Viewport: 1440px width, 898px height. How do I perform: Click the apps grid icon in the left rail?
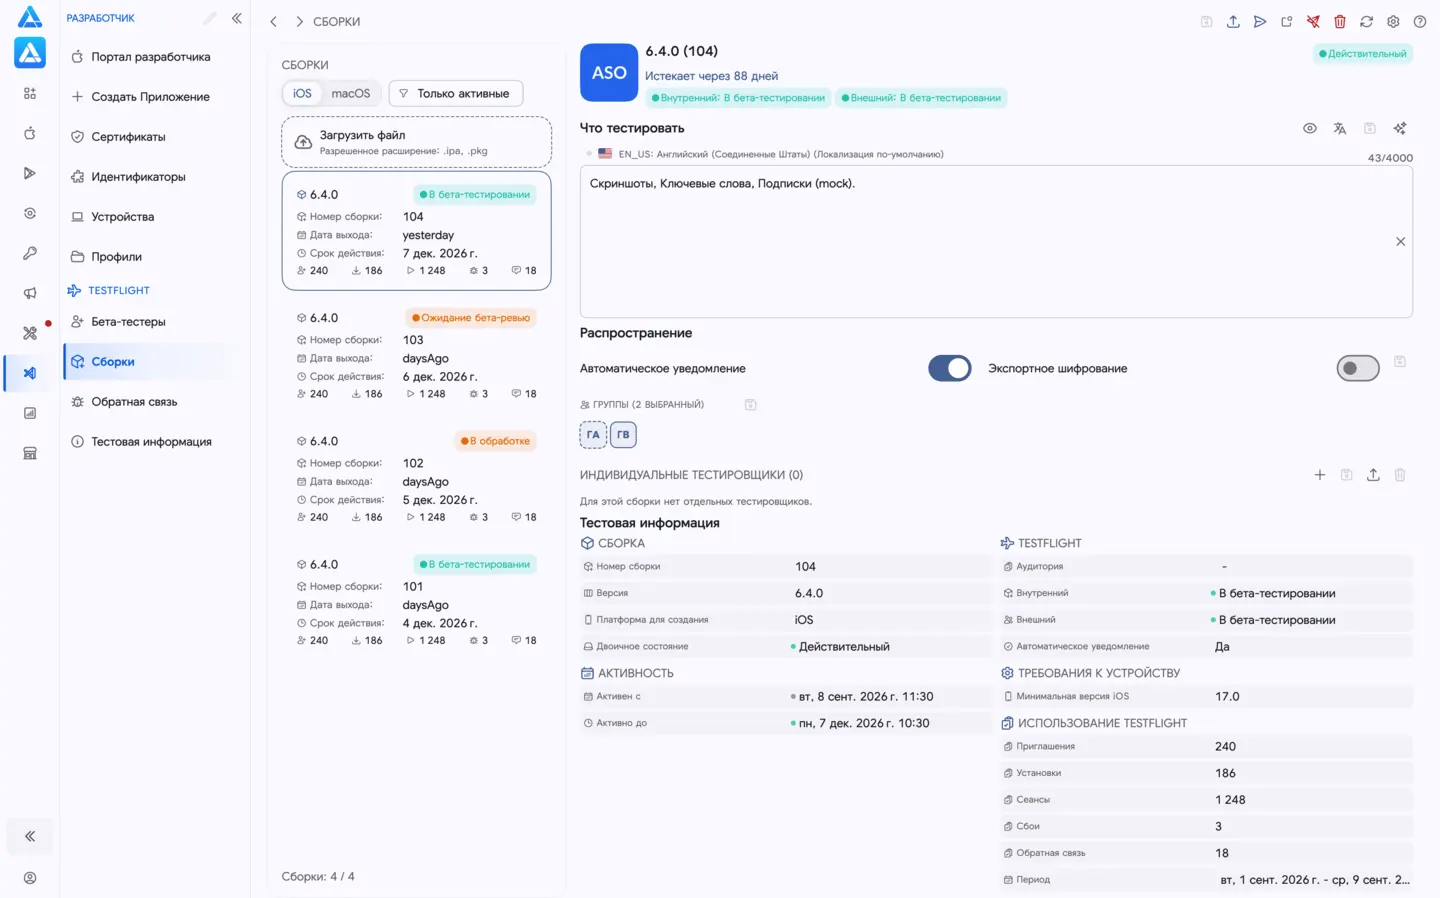click(30, 93)
